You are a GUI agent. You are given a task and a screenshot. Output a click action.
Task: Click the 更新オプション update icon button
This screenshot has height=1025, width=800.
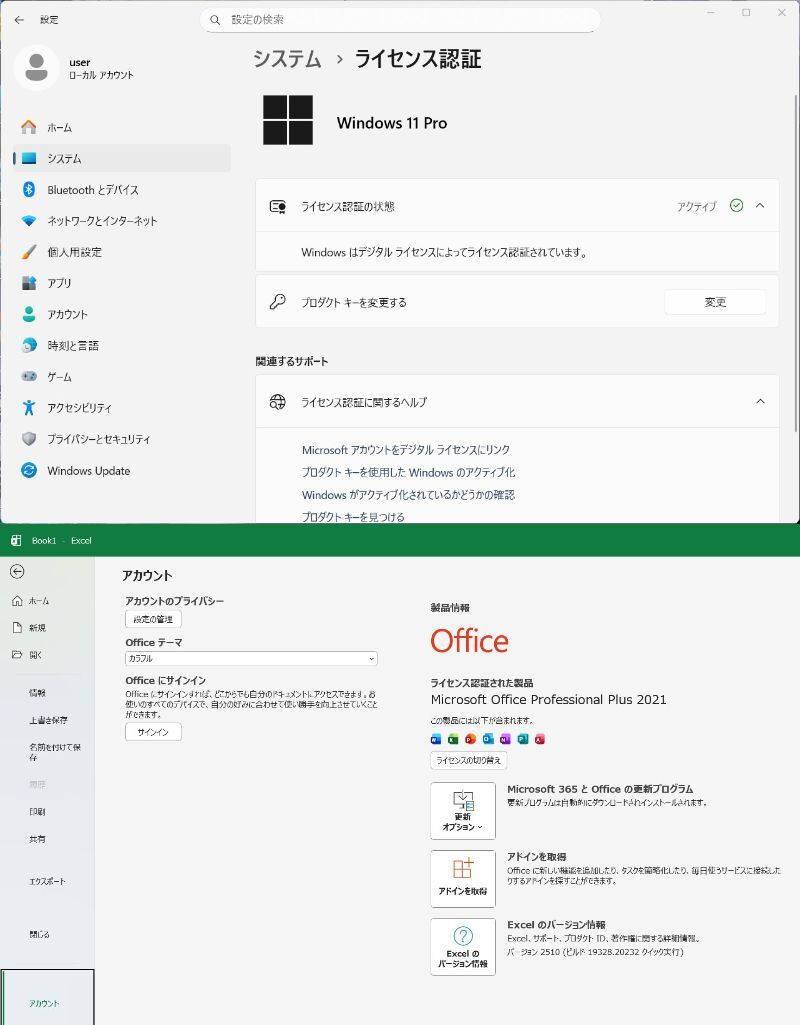pos(462,810)
